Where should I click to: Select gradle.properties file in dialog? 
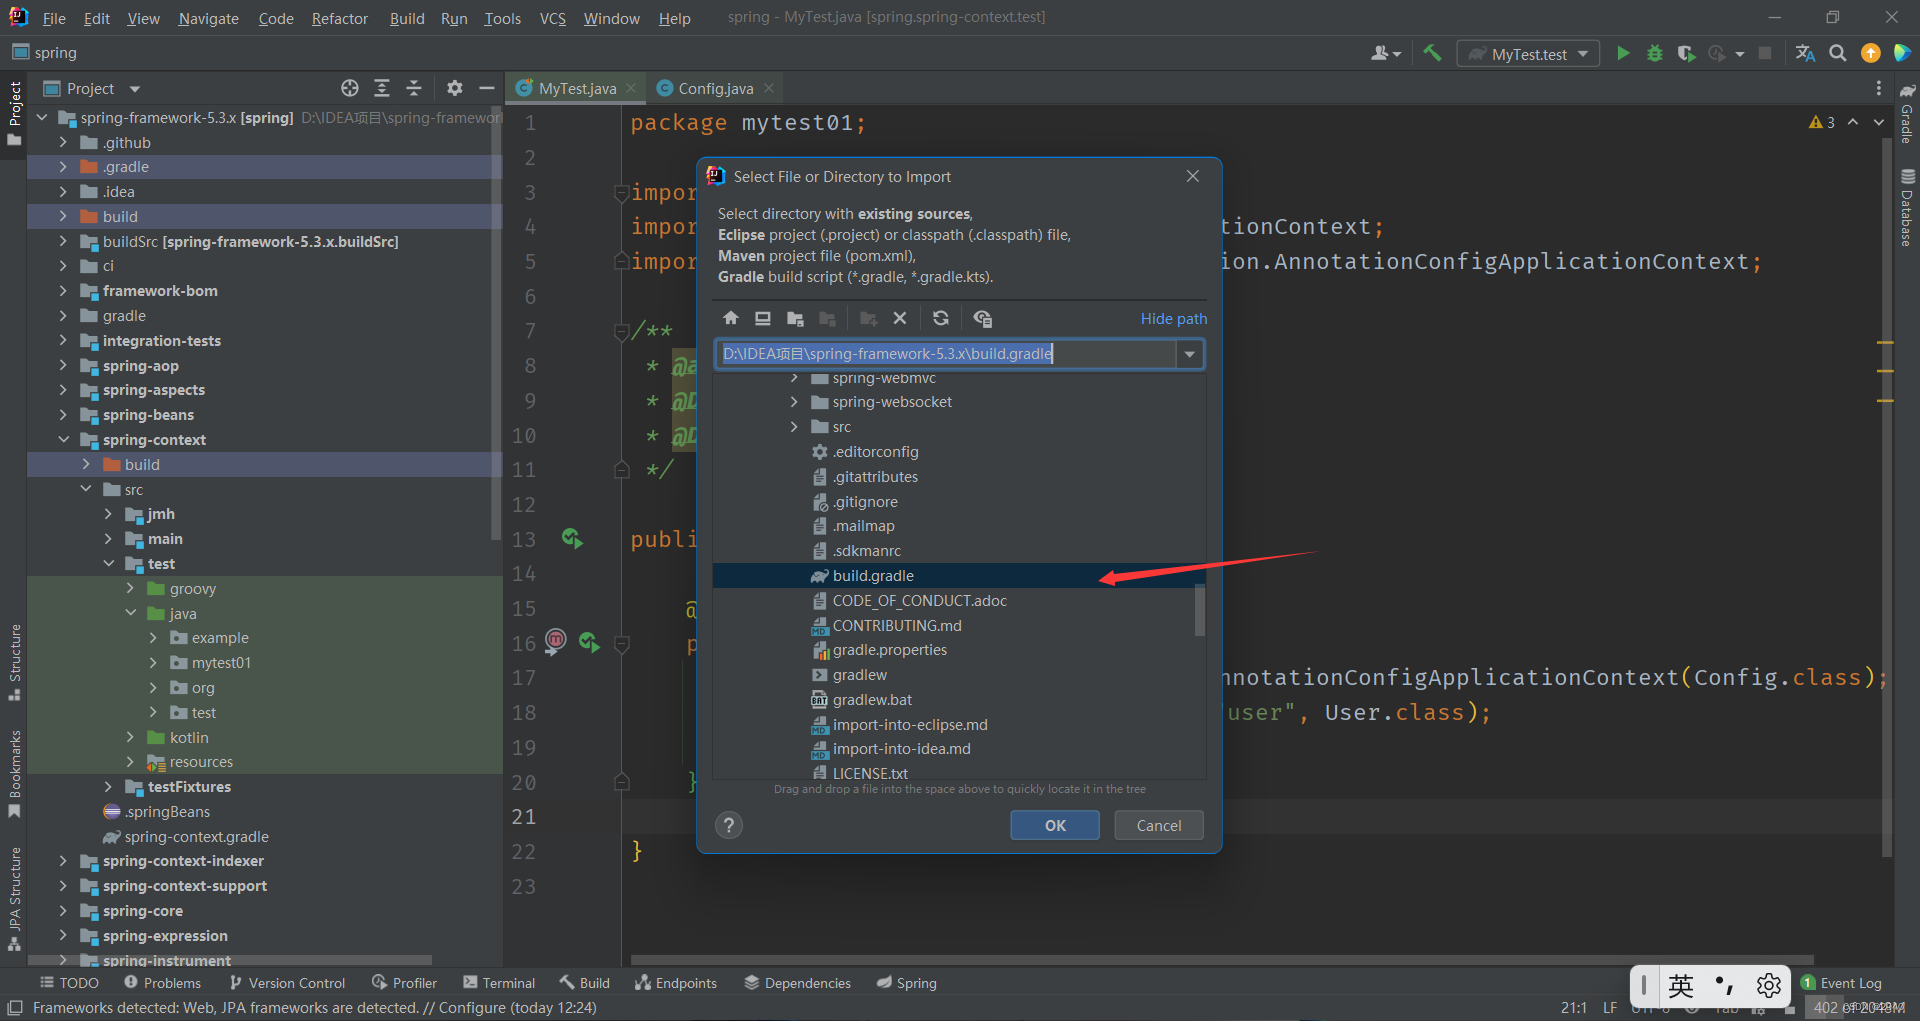[889, 650]
